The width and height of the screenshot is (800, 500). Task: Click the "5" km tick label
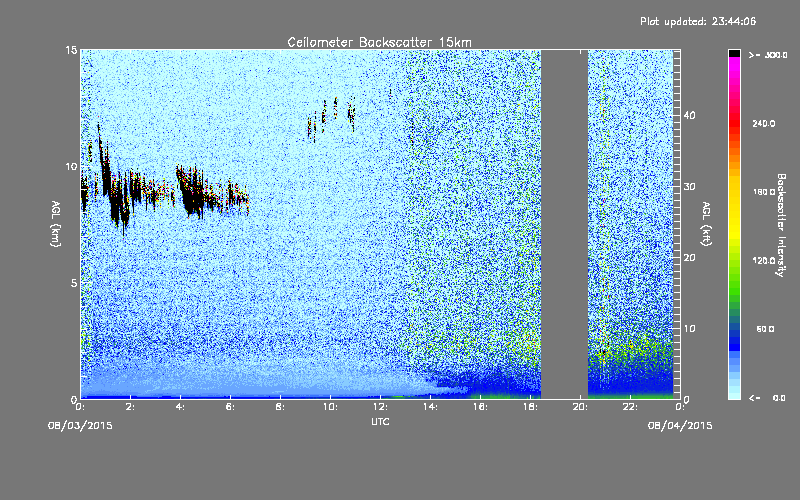(74, 283)
